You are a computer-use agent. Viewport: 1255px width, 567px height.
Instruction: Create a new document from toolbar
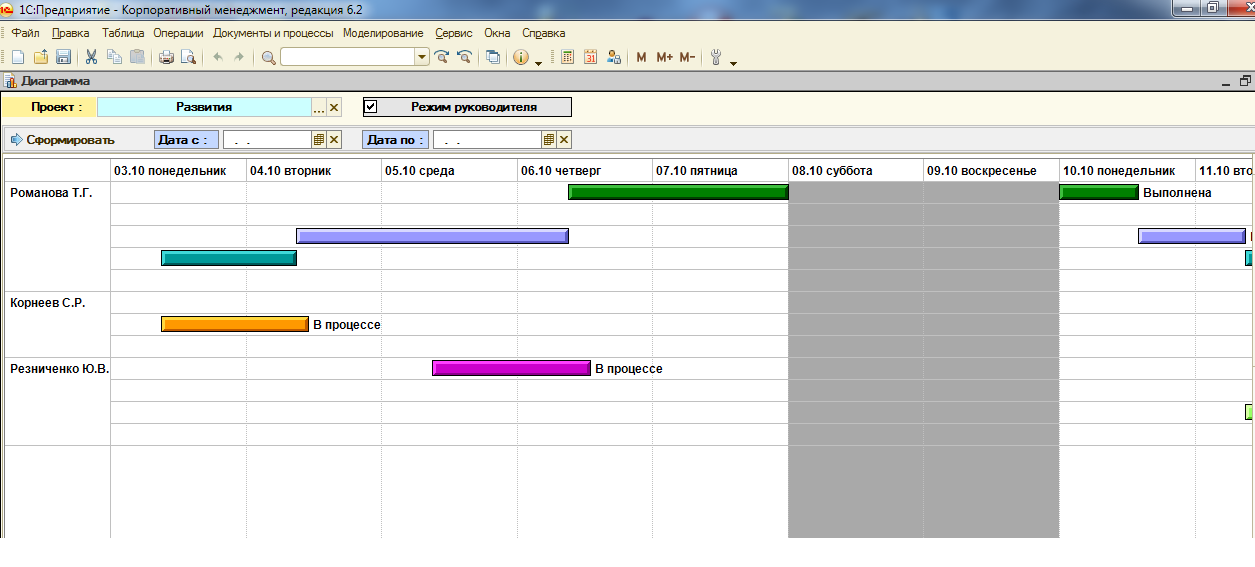coord(18,57)
